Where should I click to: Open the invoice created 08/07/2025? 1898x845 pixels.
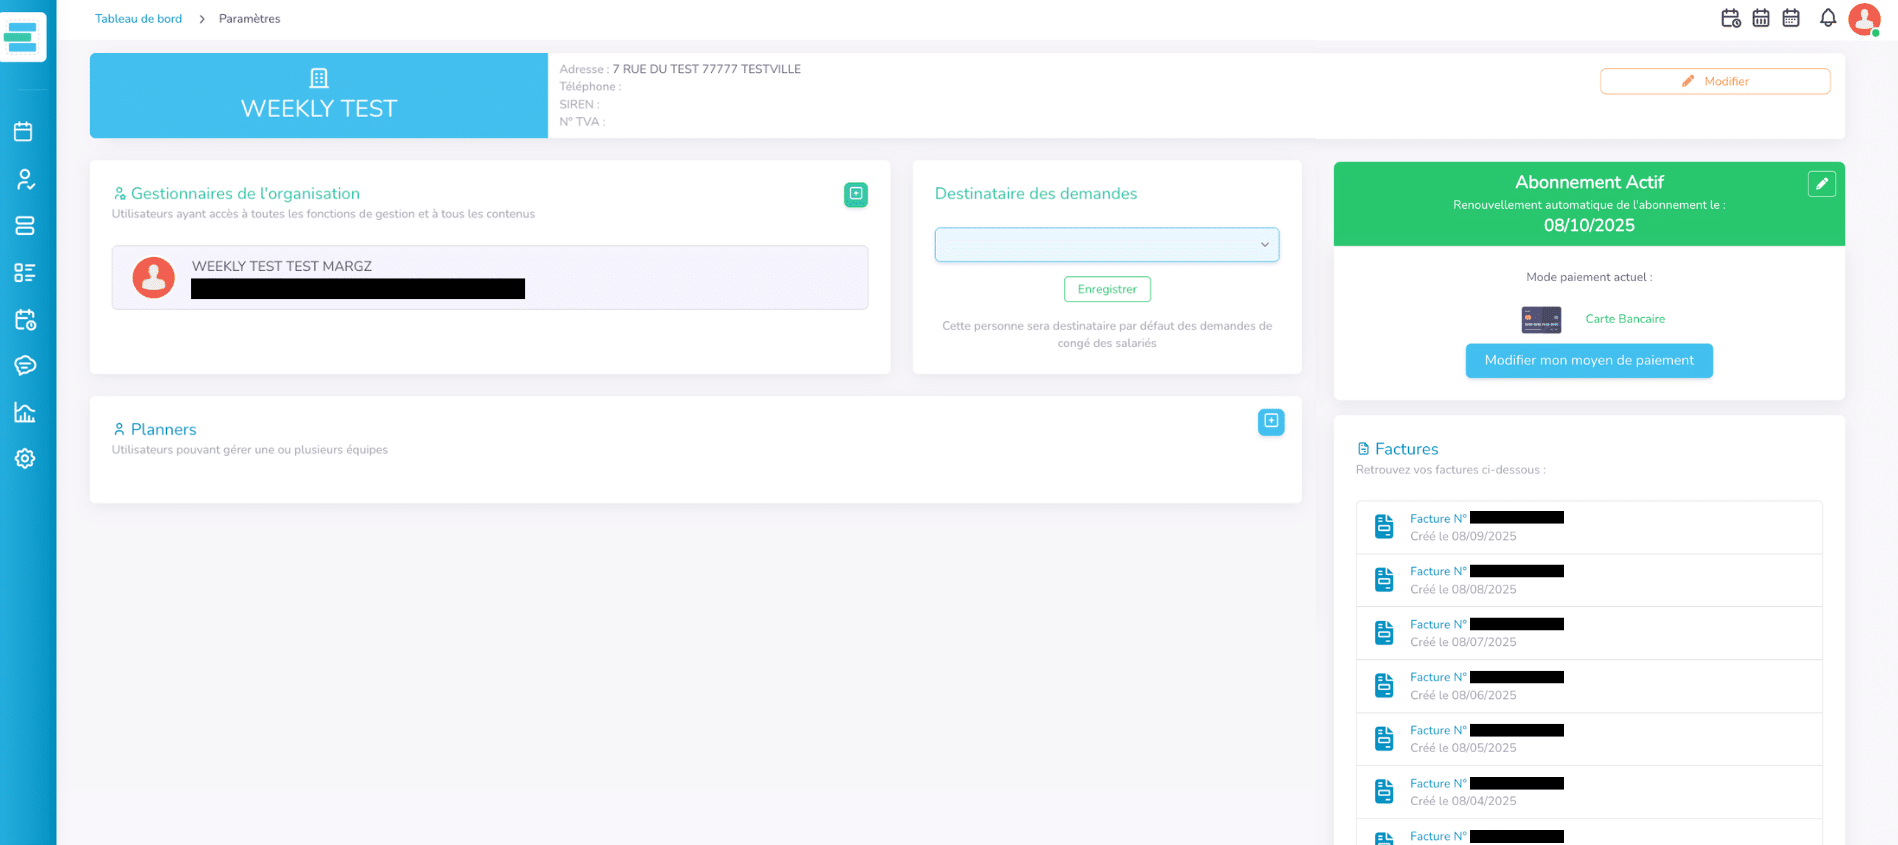[1589, 633]
